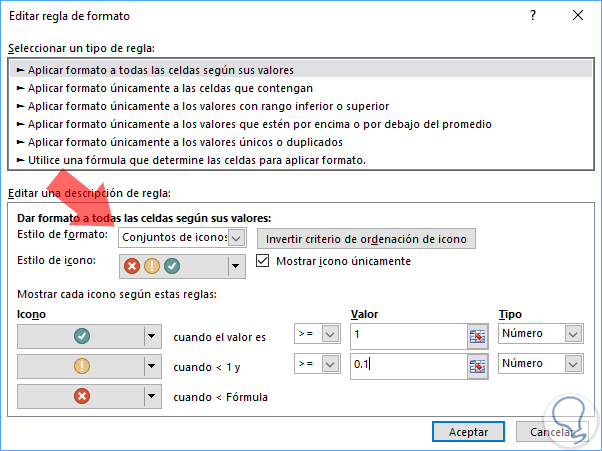Toggle Mostrar icono únicamente checkbox
This screenshot has width=602, height=451.
pos(264,262)
